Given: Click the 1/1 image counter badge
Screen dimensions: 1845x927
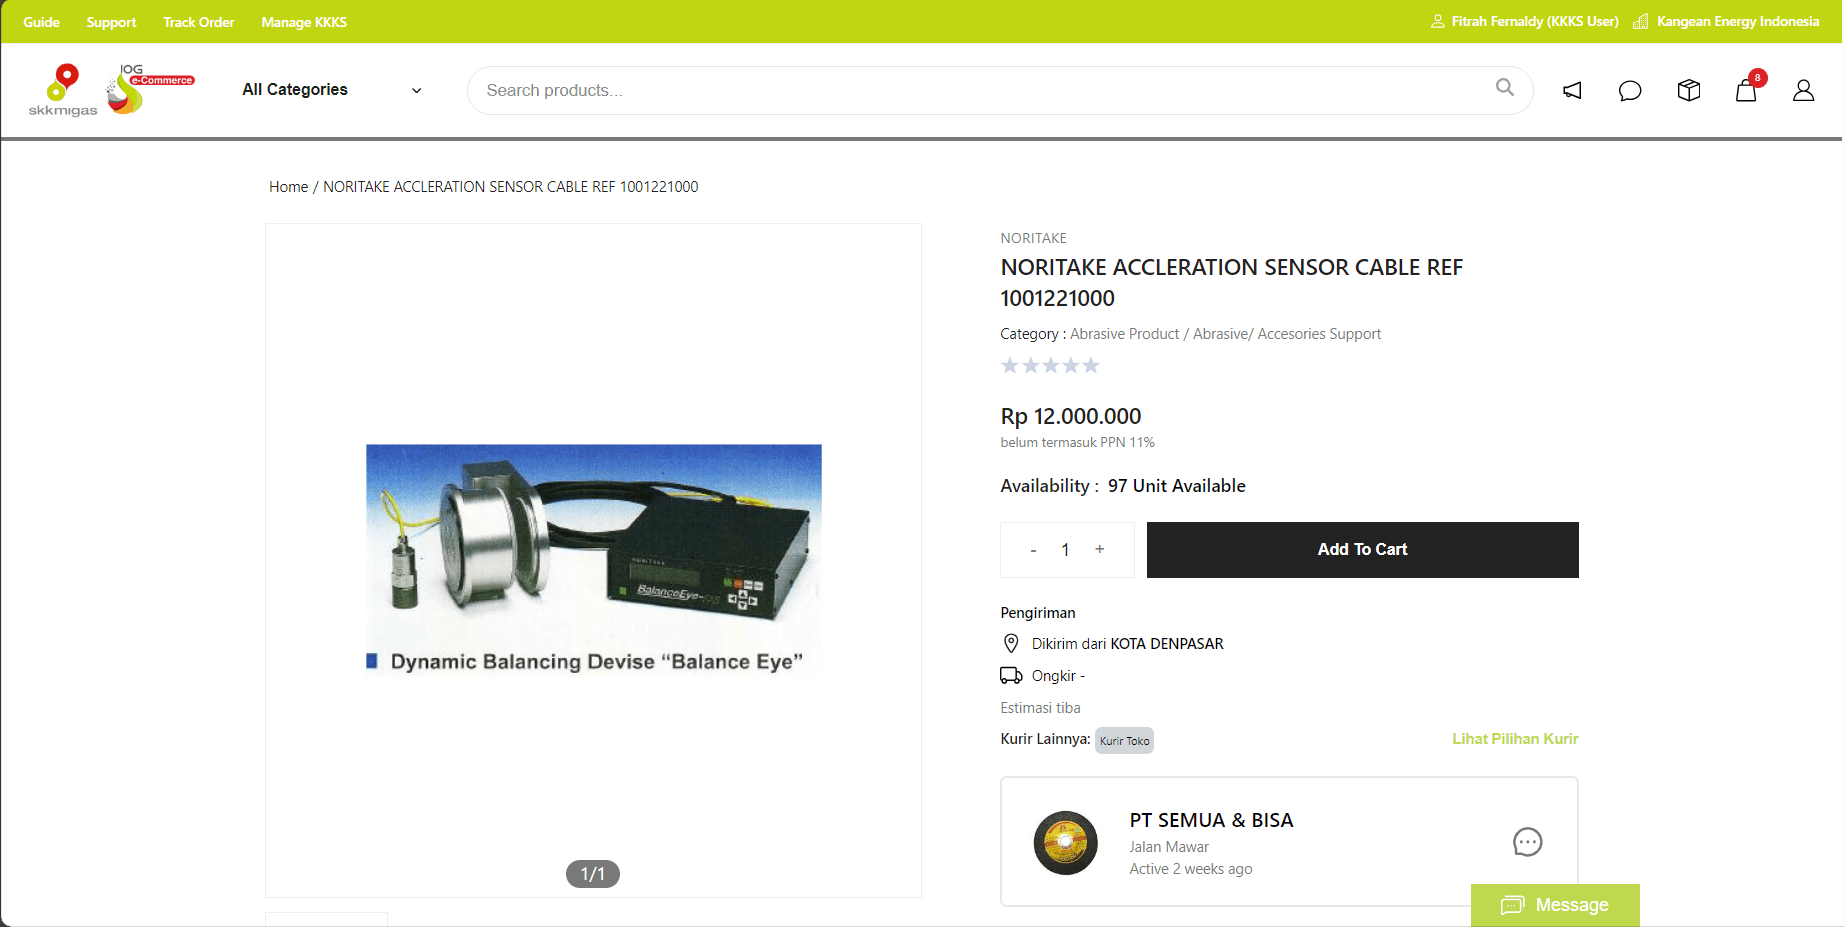Looking at the screenshot, I should [x=593, y=874].
